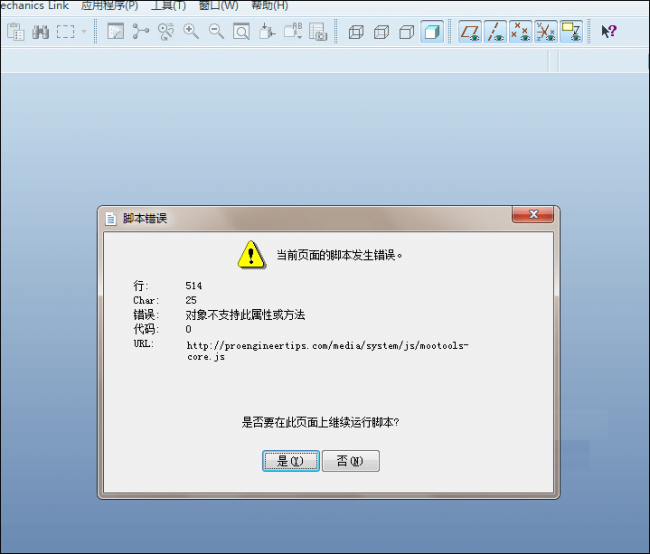The width and height of the screenshot is (650, 554).
Task: Toggle datum points display
Action: pyautogui.click(x=521, y=32)
